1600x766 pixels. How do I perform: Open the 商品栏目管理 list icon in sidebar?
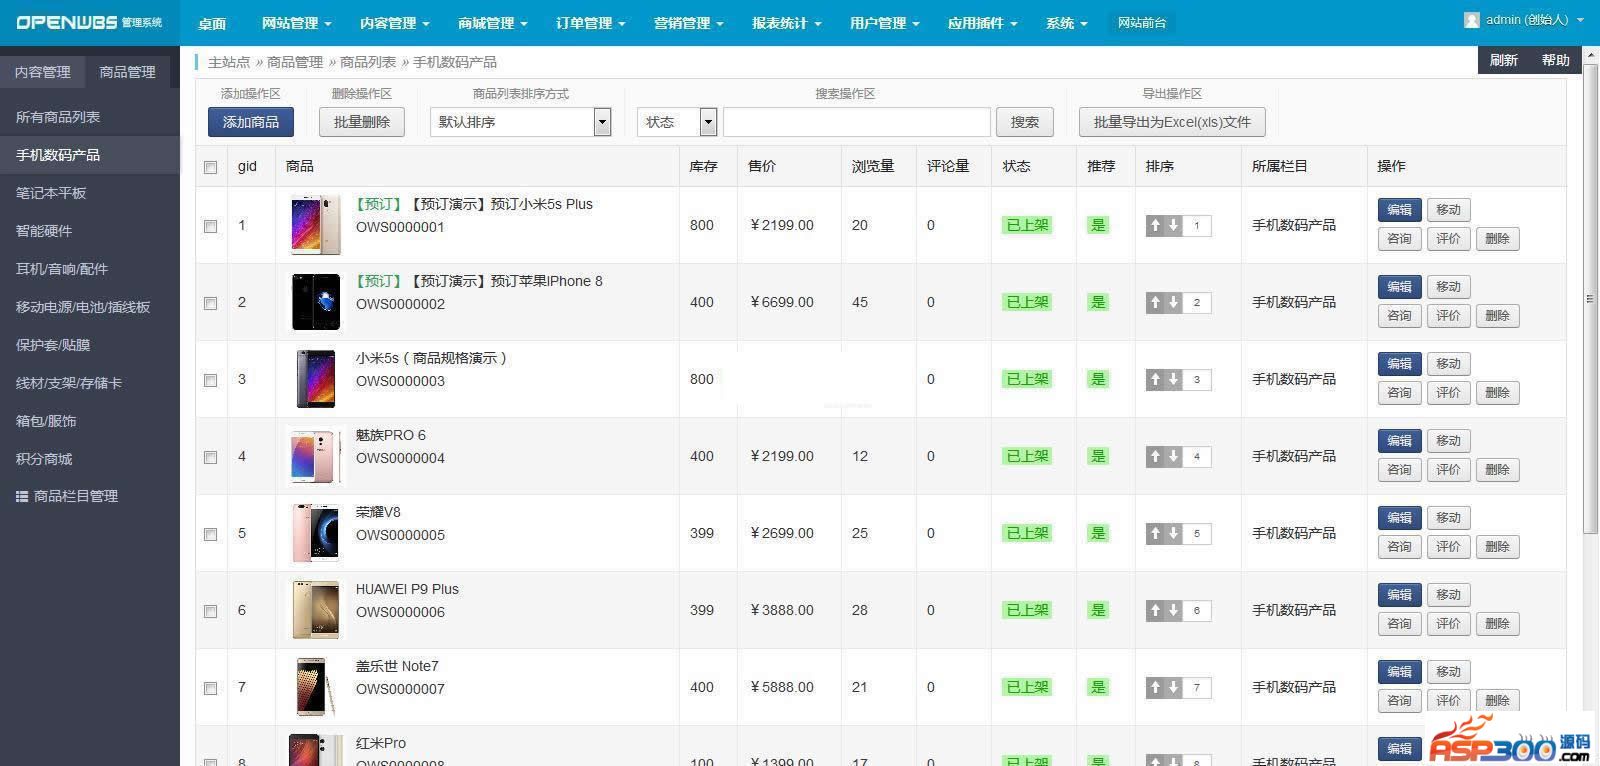coord(22,497)
